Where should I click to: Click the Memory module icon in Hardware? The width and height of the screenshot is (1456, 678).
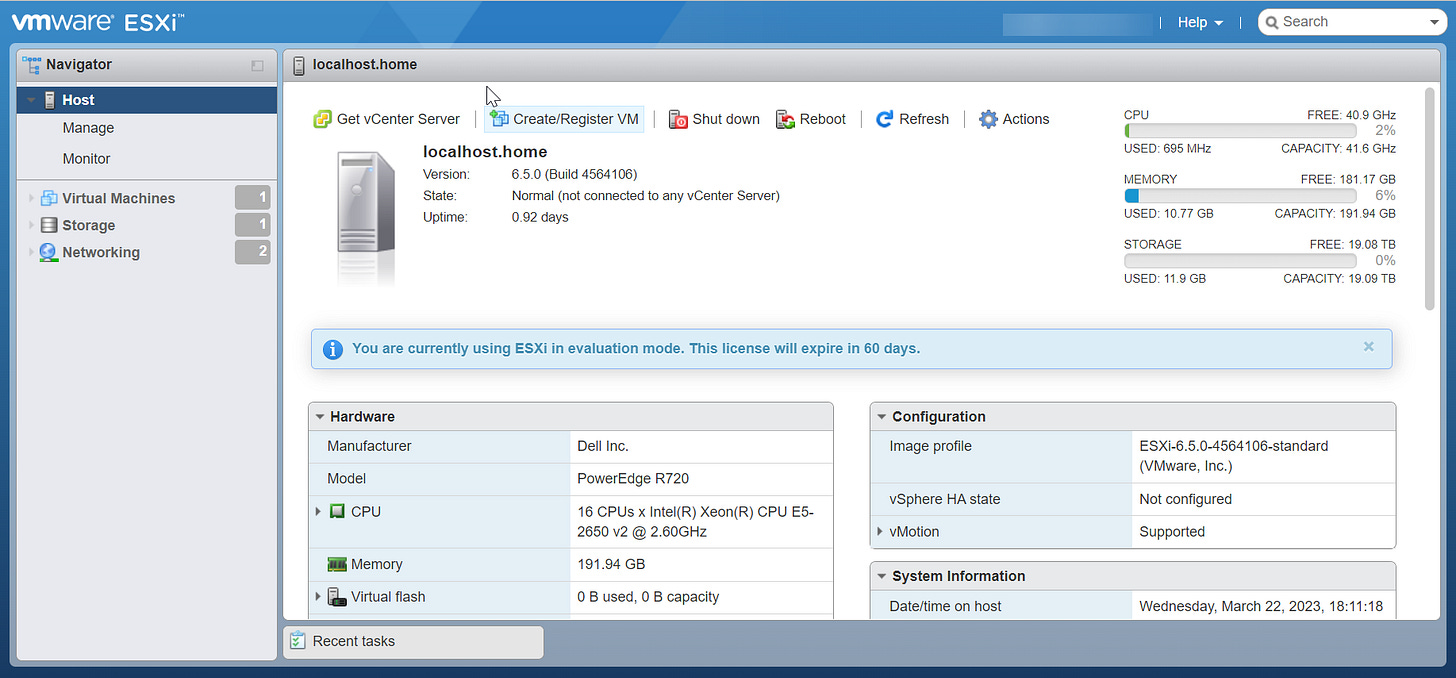tap(337, 564)
